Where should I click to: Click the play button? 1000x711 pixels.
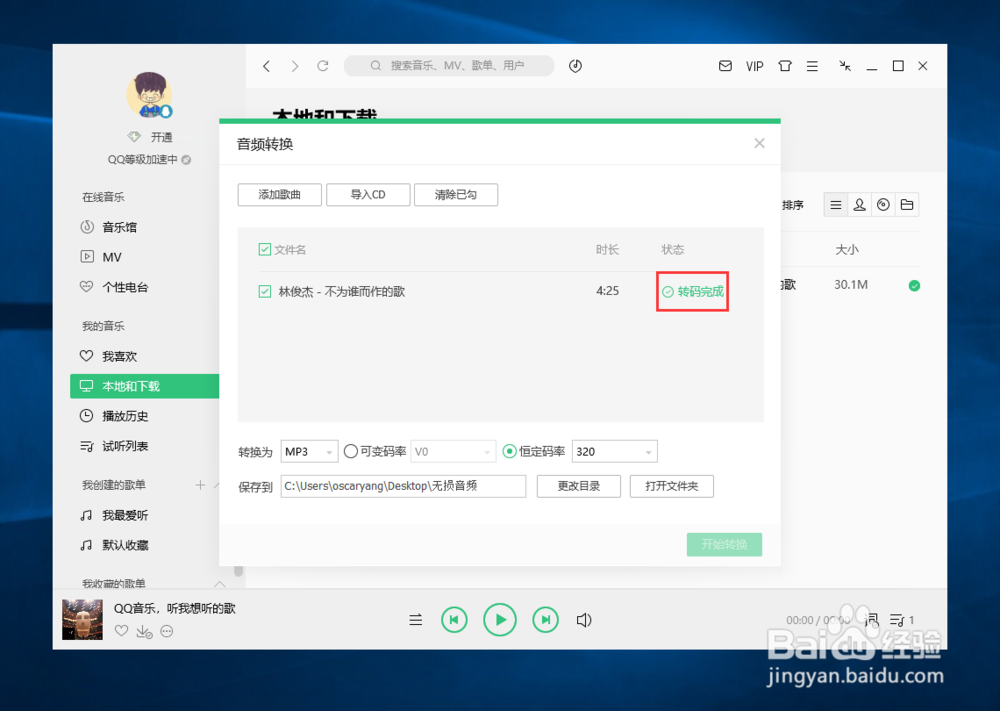tap(499, 620)
